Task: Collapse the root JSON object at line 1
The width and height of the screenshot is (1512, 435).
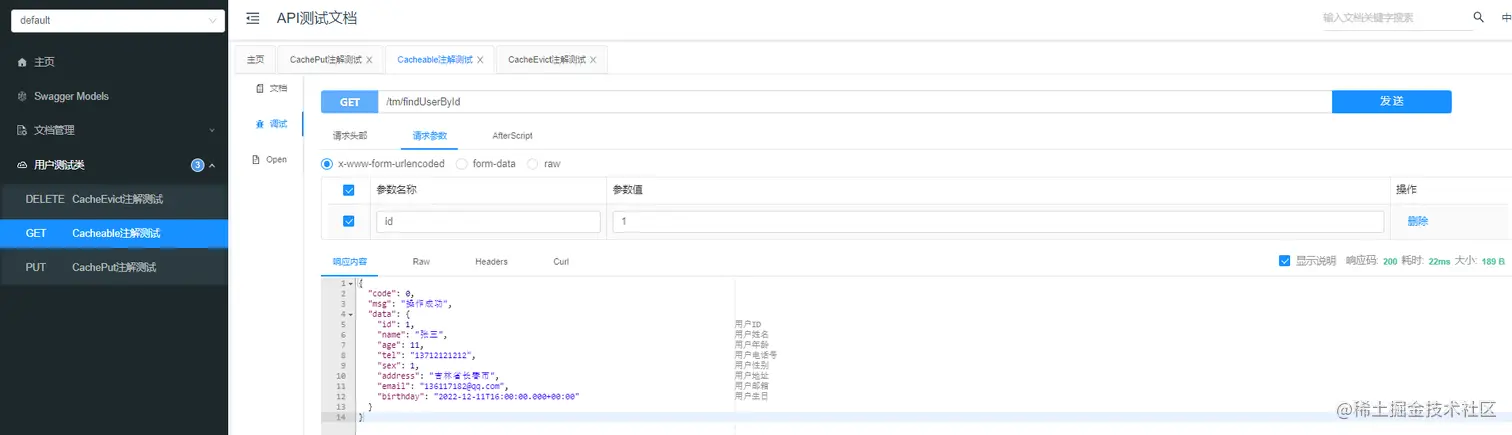Action: click(x=350, y=284)
